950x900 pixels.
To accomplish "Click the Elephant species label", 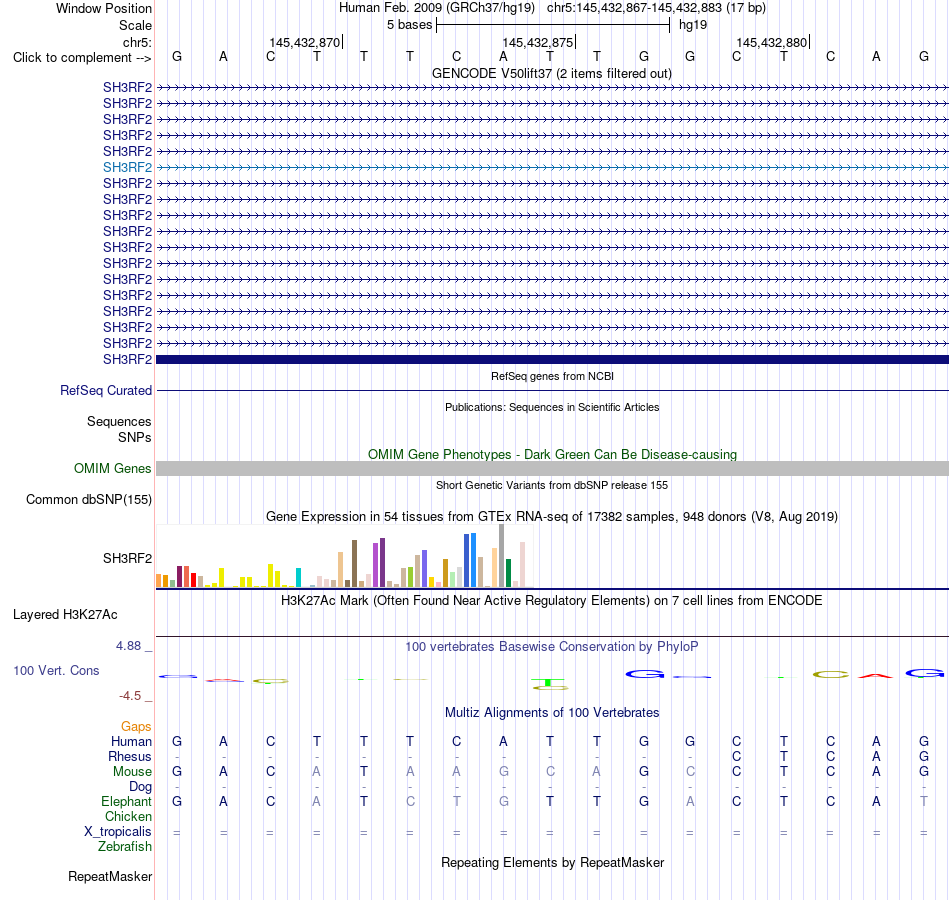I will pyautogui.click(x=126, y=801).
